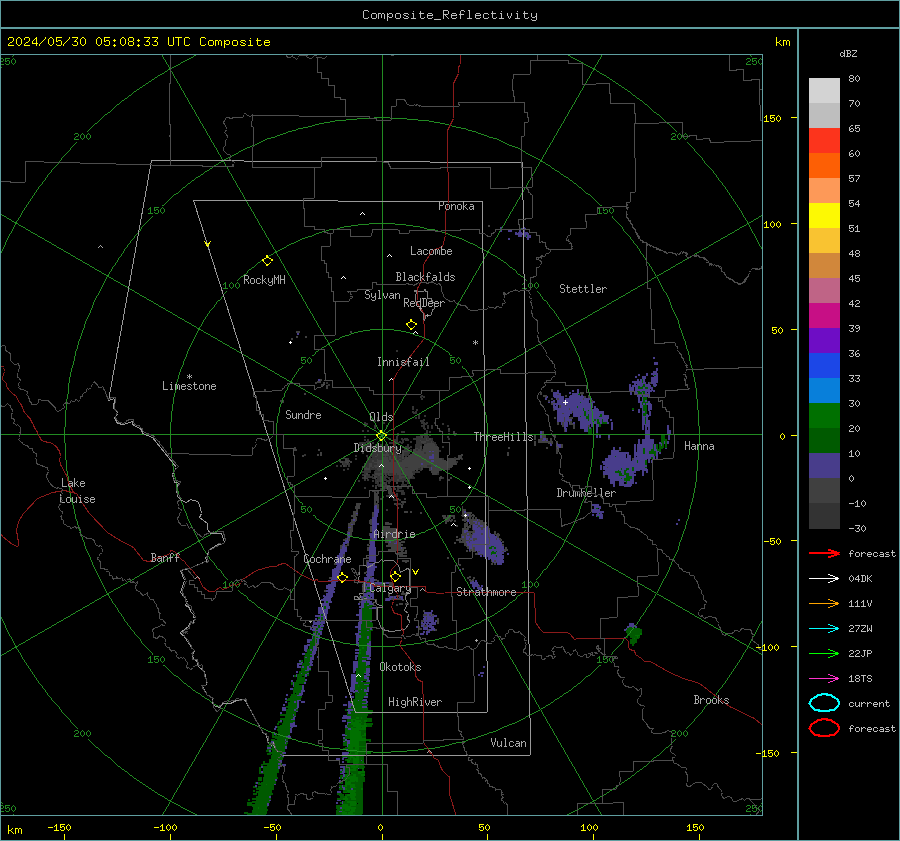Click the Limestone label
This screenshot has height=841, width=900.
(189, 386)
